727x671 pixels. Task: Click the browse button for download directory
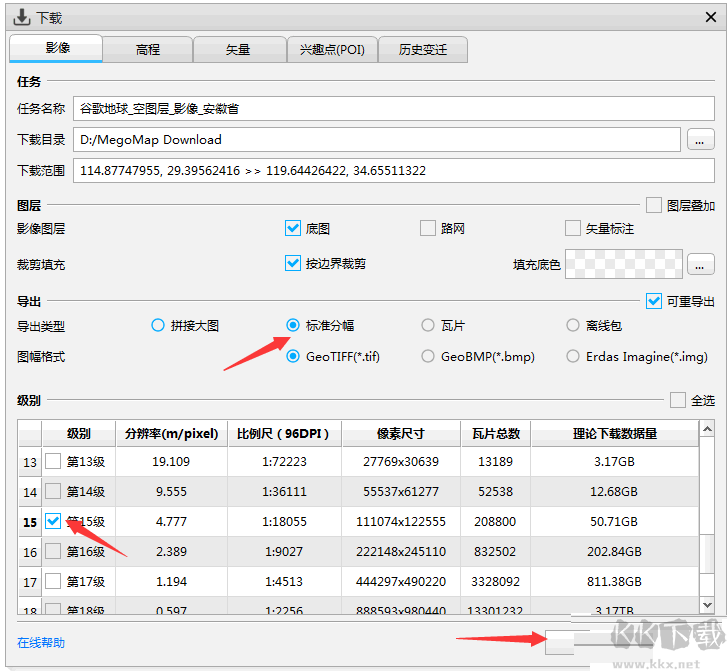700,140
